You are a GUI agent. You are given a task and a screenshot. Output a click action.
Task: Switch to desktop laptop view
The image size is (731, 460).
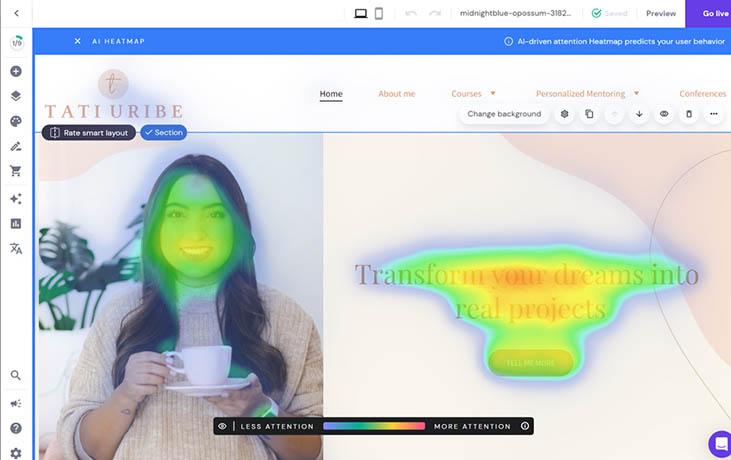[x=360, y=14]
